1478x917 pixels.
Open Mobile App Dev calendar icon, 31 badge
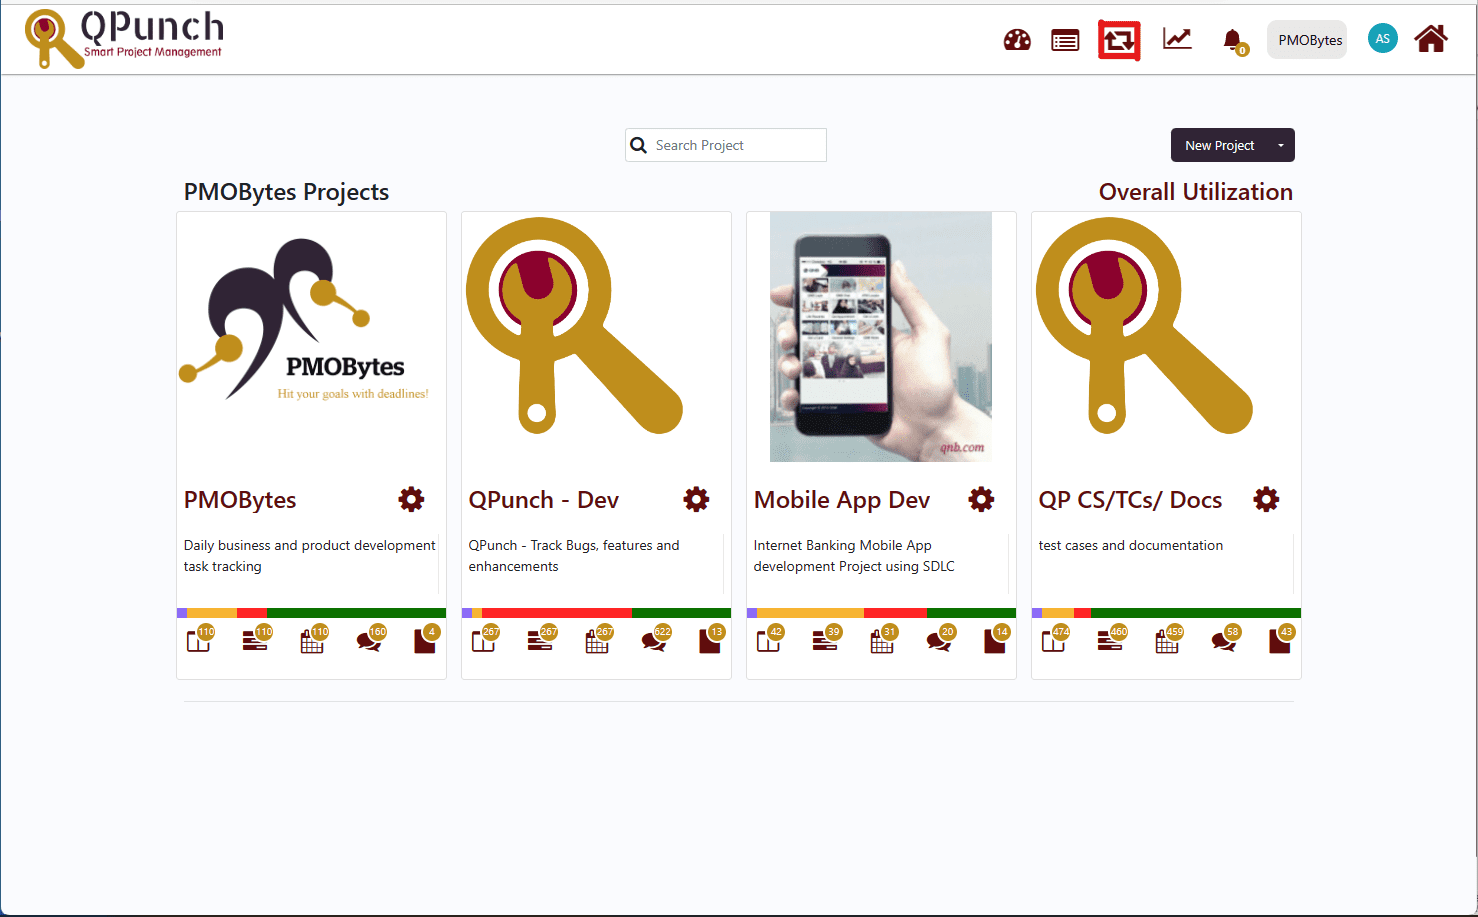click(883, 640)
